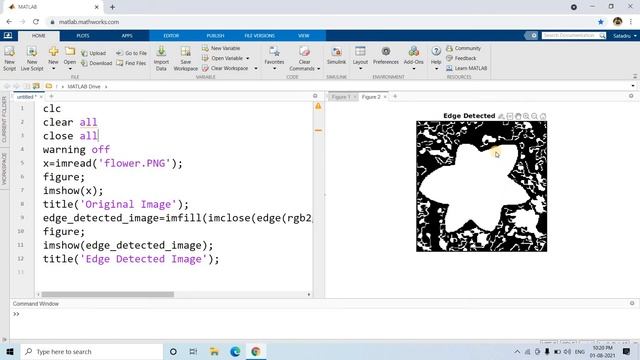Create a New Variable
Viewport: 640px width, 360px height.
point(221,48)
